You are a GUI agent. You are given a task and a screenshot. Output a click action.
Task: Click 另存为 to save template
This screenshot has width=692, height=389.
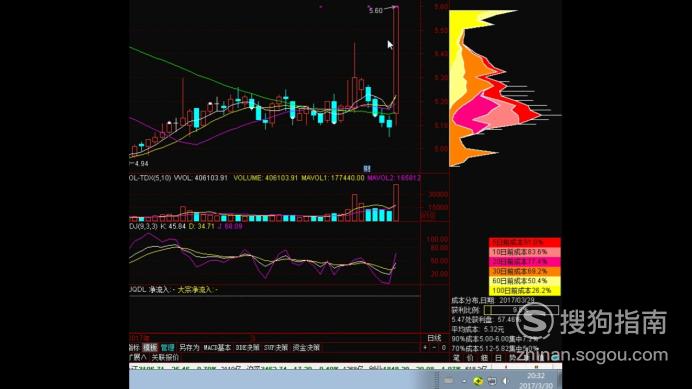click(x=189, y=348)
